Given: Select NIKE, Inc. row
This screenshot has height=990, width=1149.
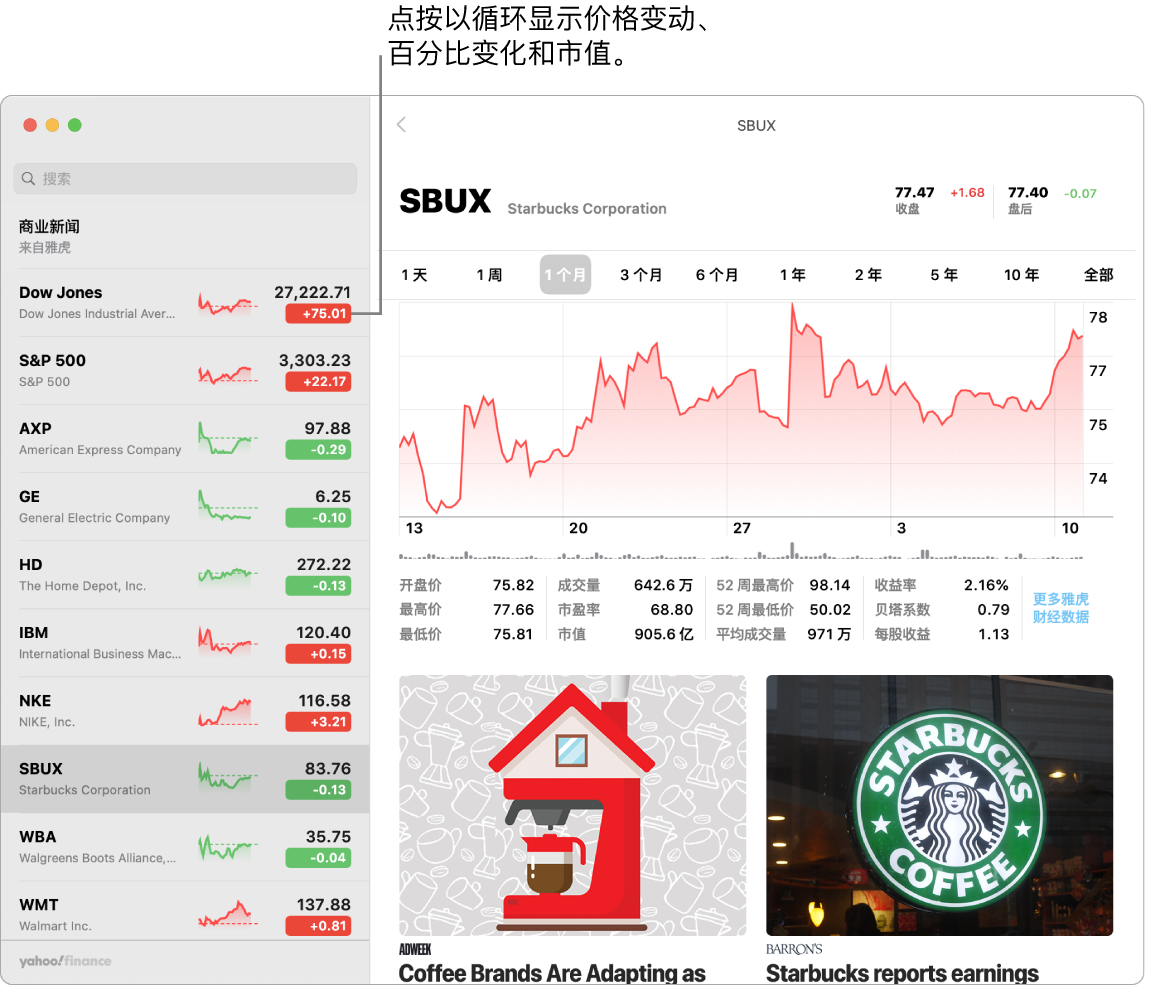Looking at the screenshot, I should coord(185,712).
